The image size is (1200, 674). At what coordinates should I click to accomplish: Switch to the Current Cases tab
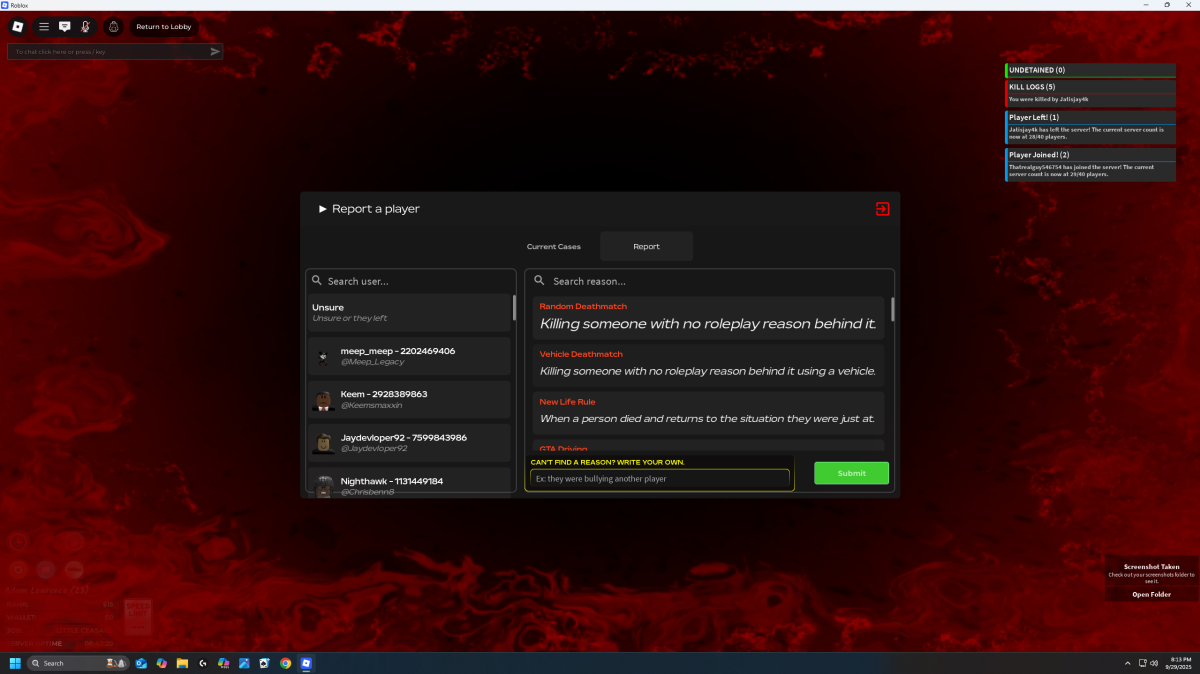coord(553,246)
